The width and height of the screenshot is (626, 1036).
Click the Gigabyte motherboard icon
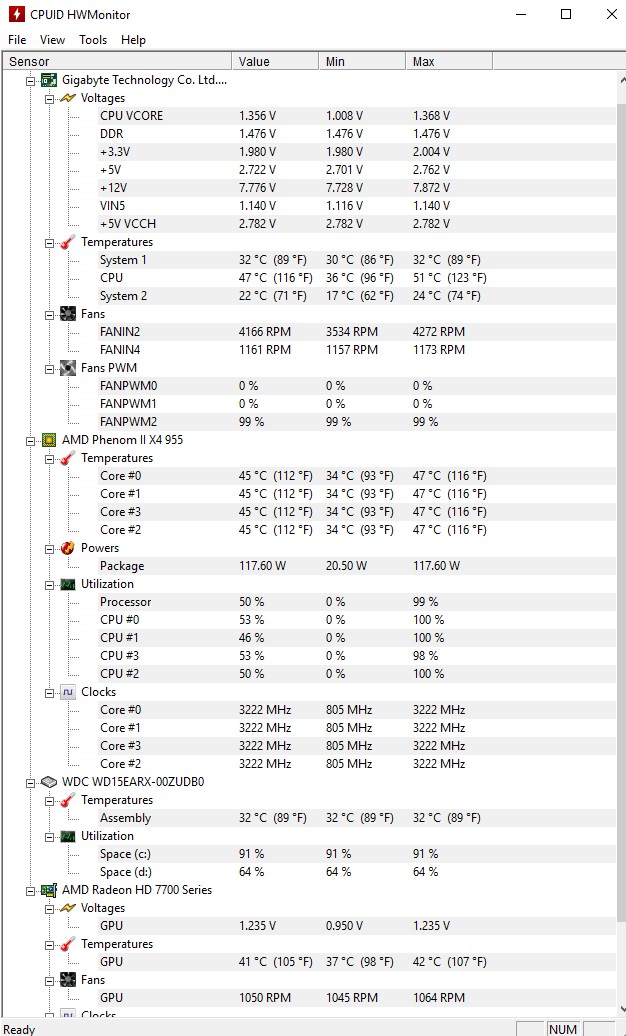(x=49, y=80)
